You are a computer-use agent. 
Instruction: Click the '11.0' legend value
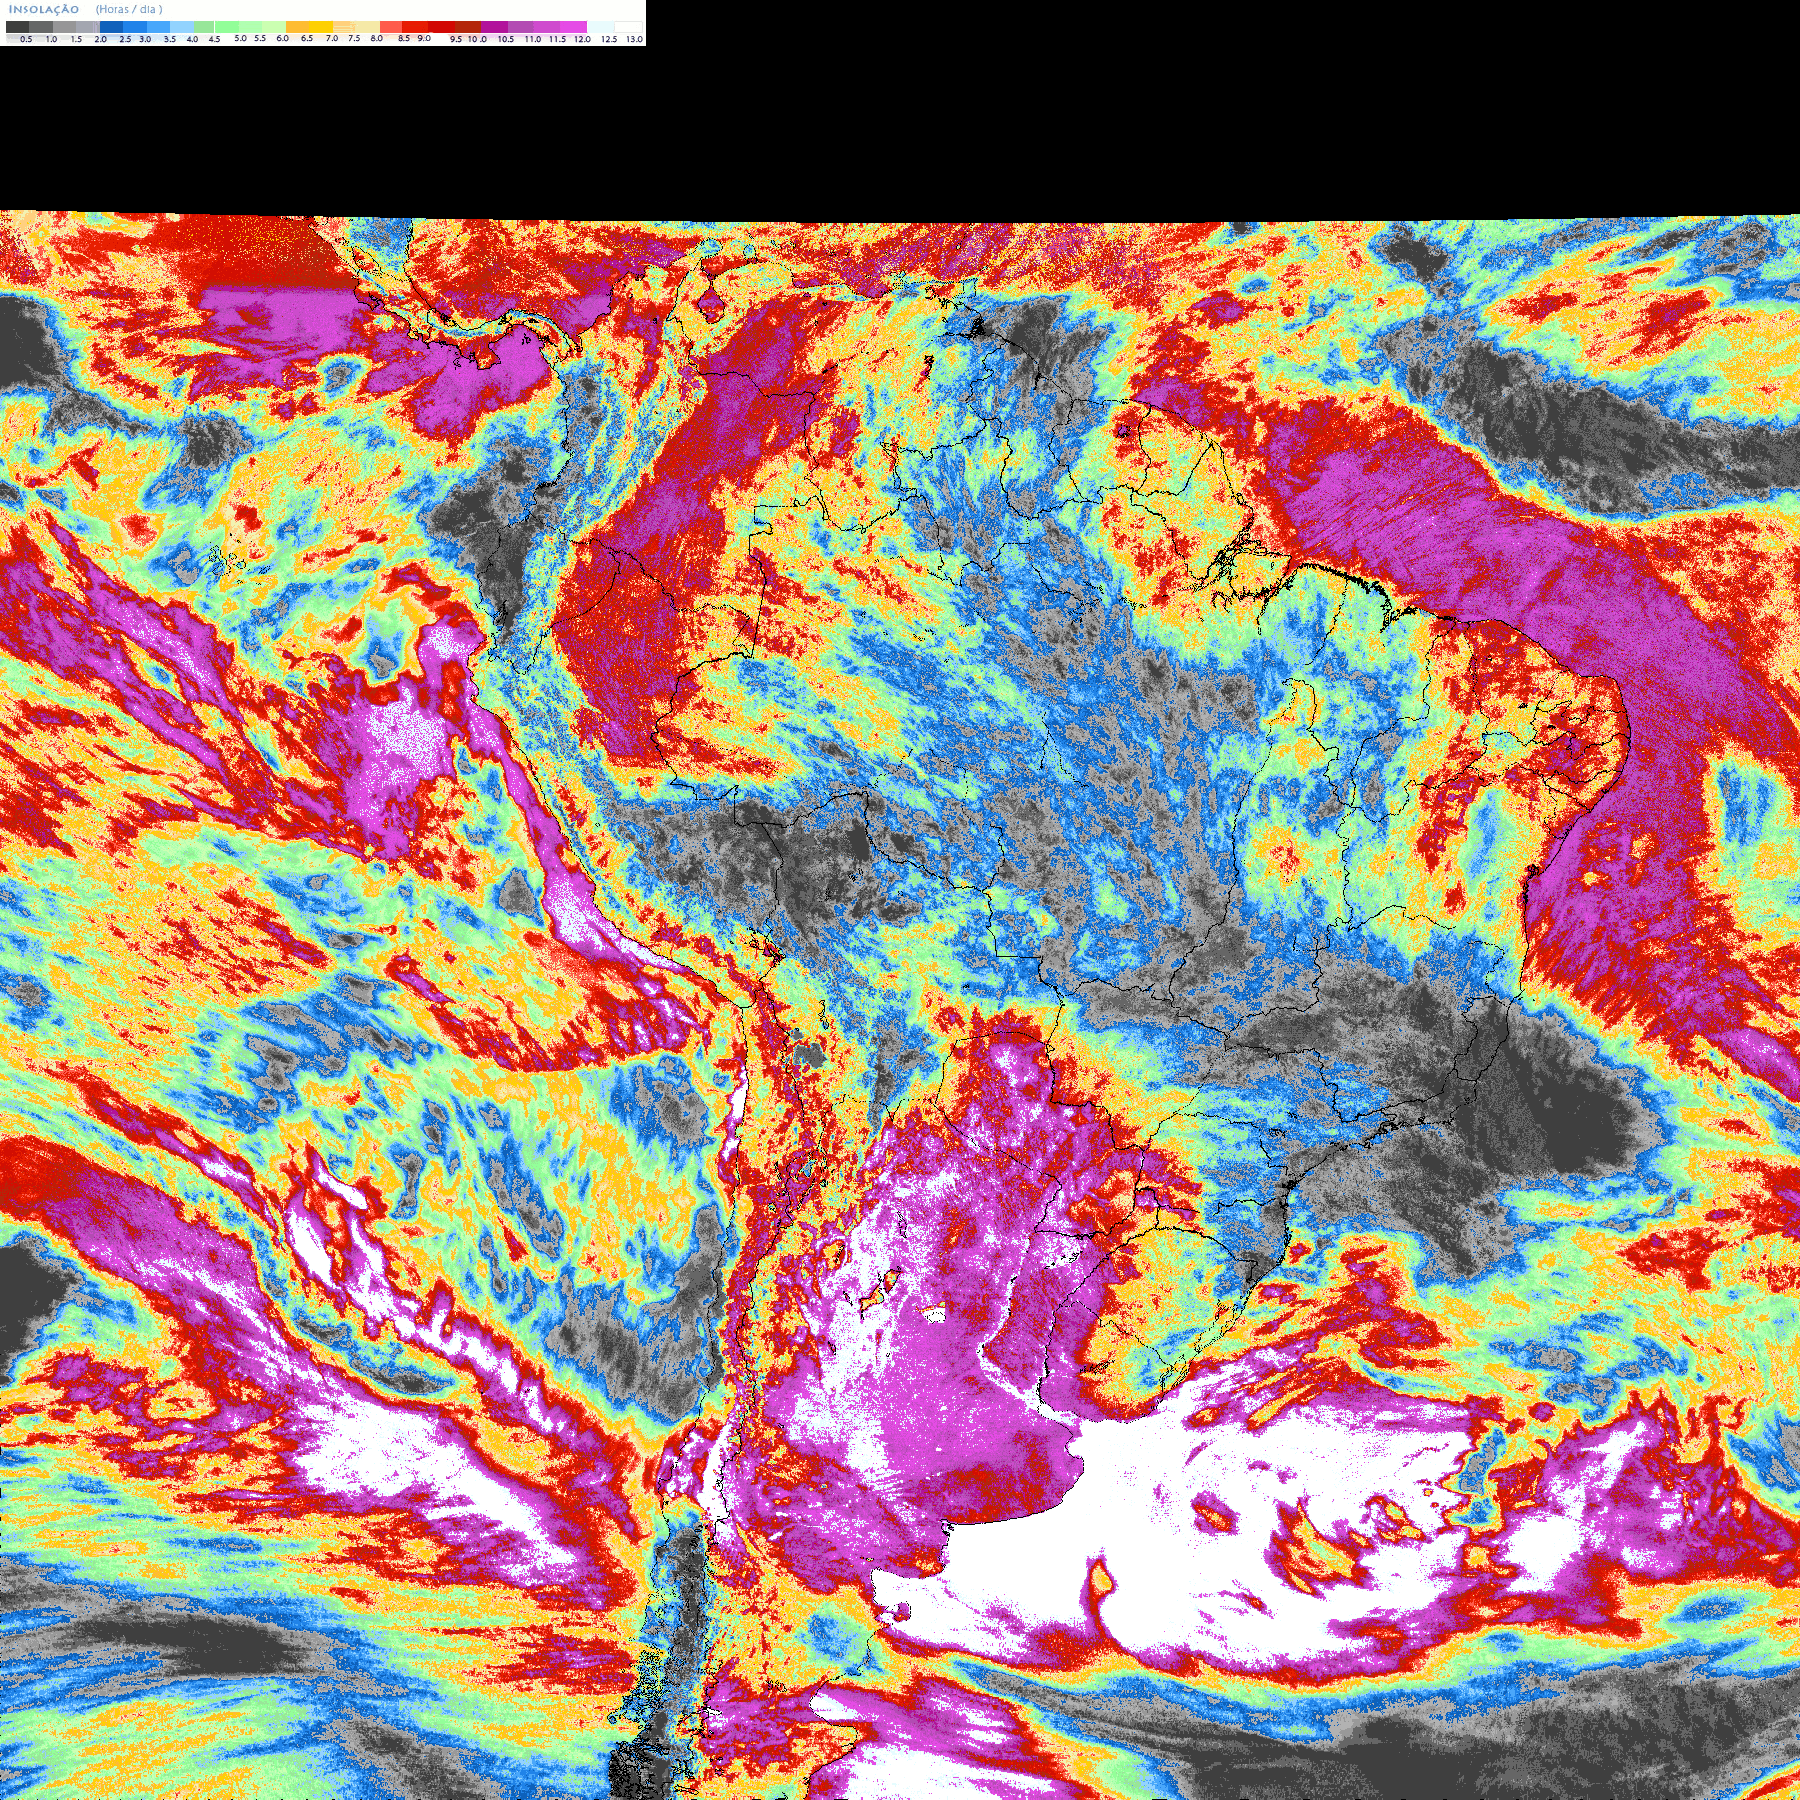point(533,39)
